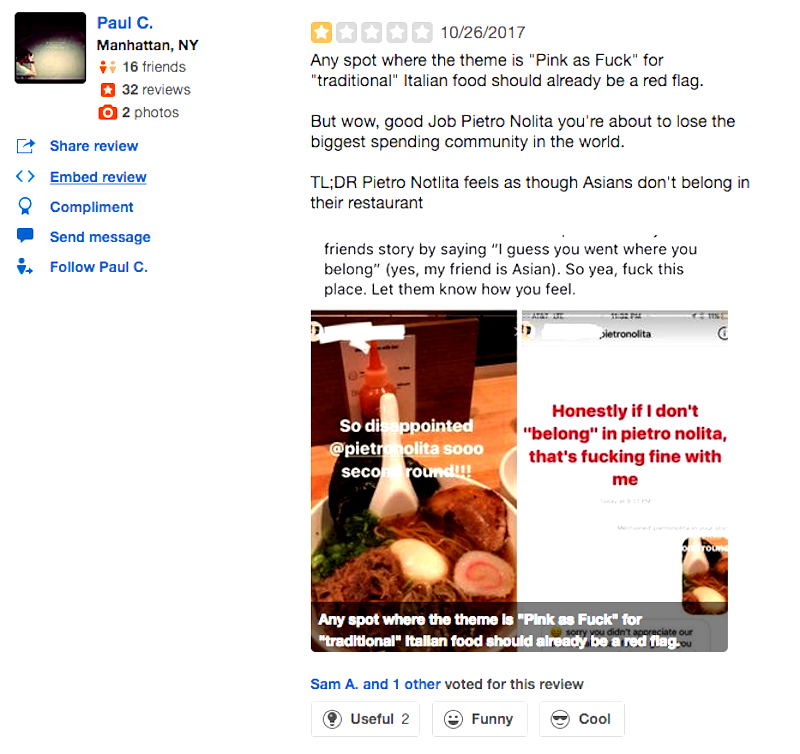800x754 pixels.
Task: Click the Follow Paul C. person icon
Action: pos(24,266)
